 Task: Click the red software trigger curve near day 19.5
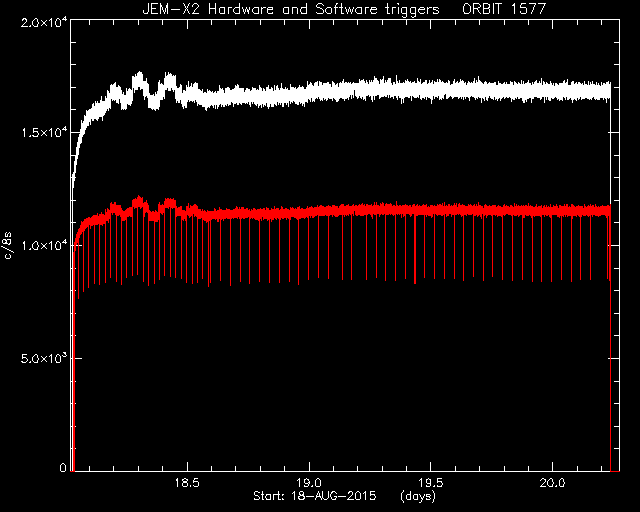pos(431,211)
